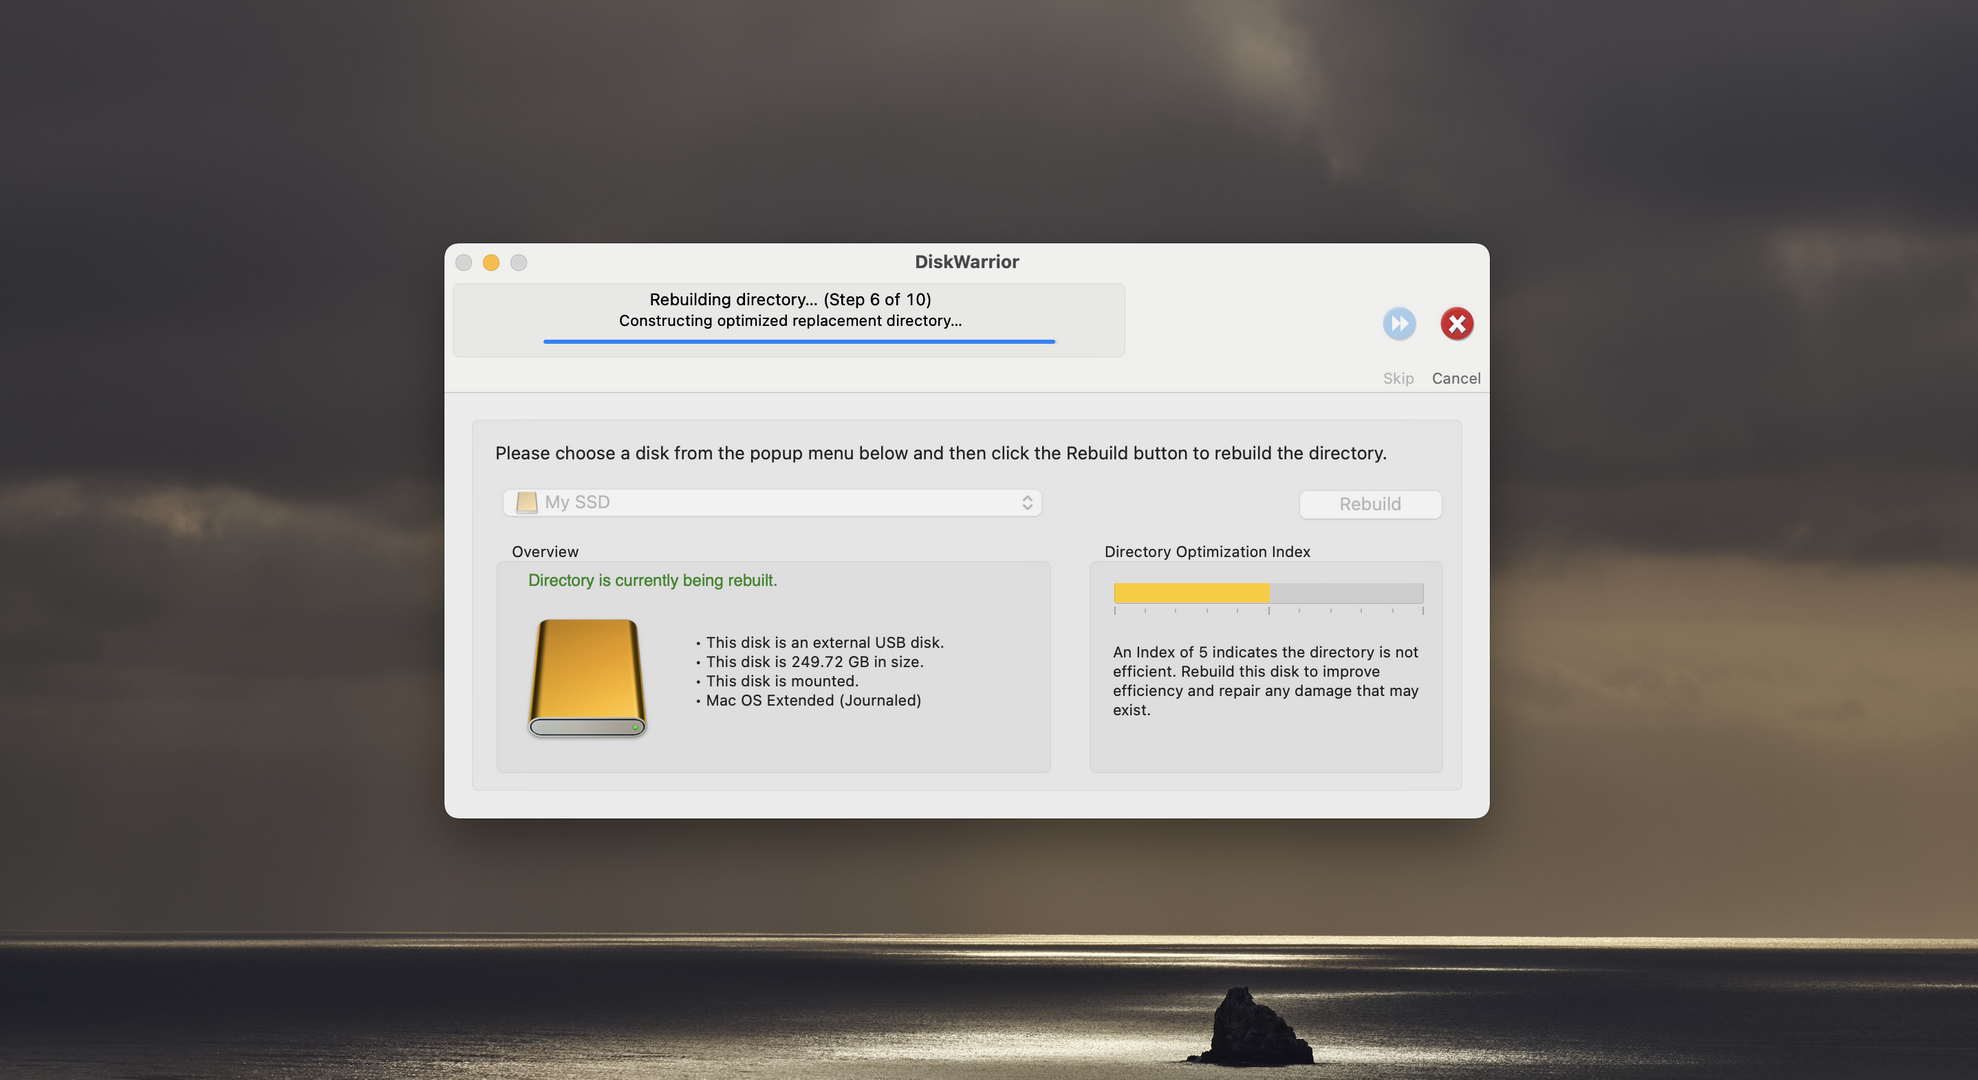The width and height of the screenshot is (1978, 1080).
Task: Click the small drive icon beside My SSD
Action: click(x=526, y=502)
